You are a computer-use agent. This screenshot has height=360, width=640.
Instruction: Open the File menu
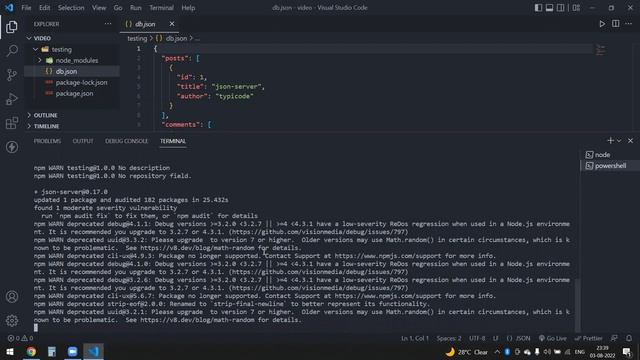point(26,8)
